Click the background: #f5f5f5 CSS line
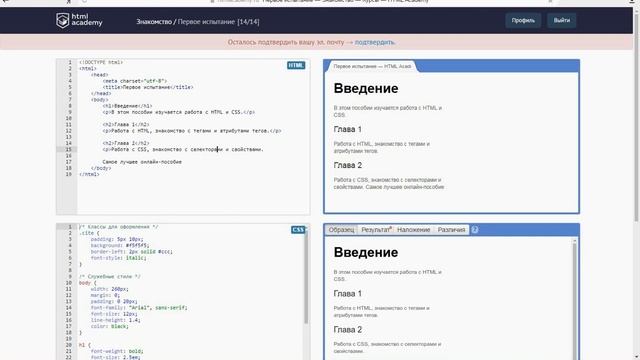 (x=119, y=245)
